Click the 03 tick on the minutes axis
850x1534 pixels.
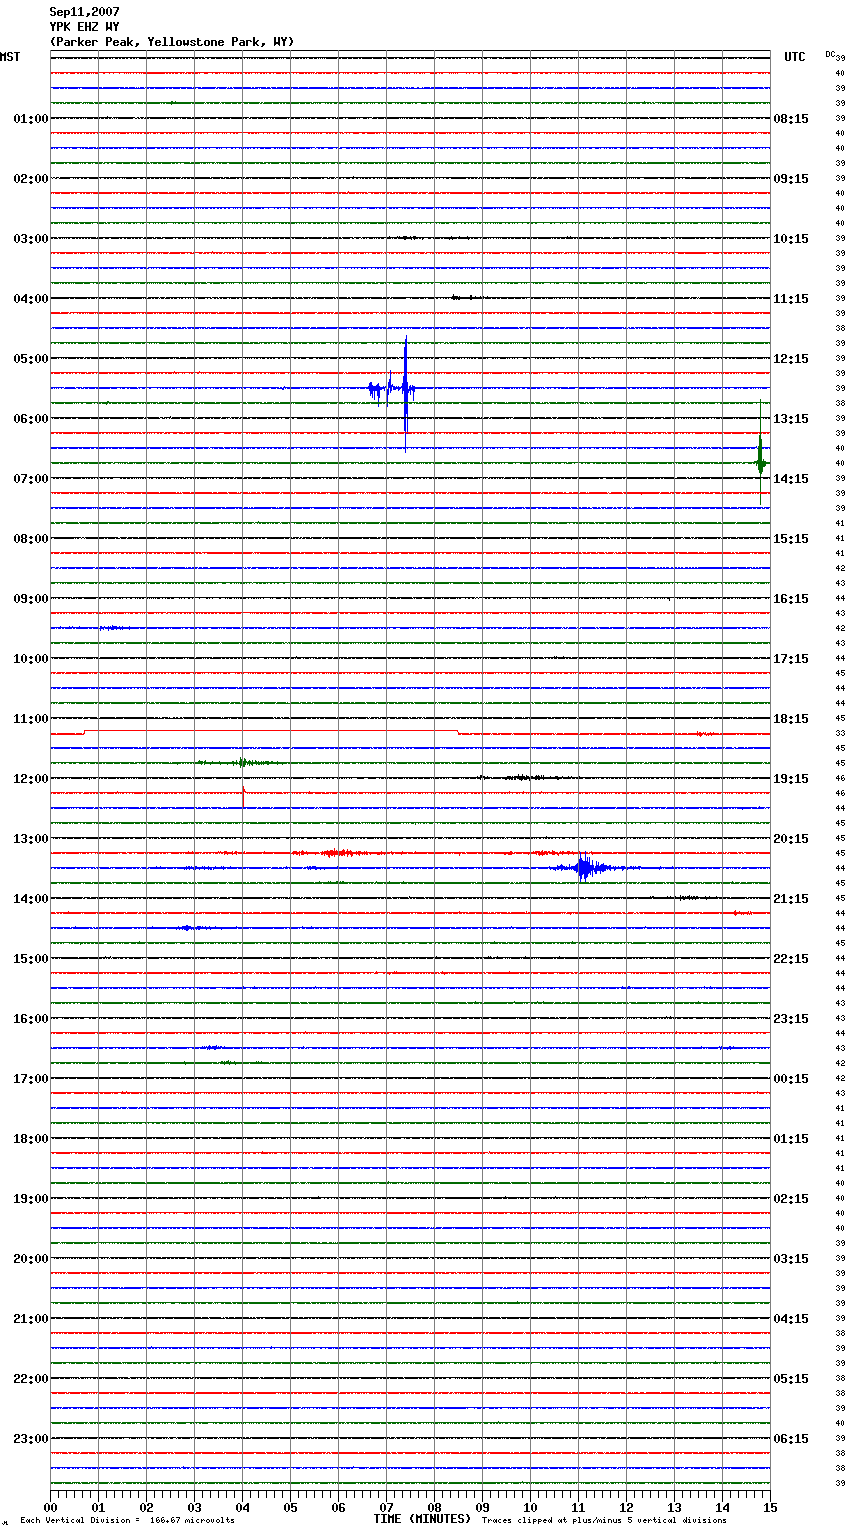194,1507
